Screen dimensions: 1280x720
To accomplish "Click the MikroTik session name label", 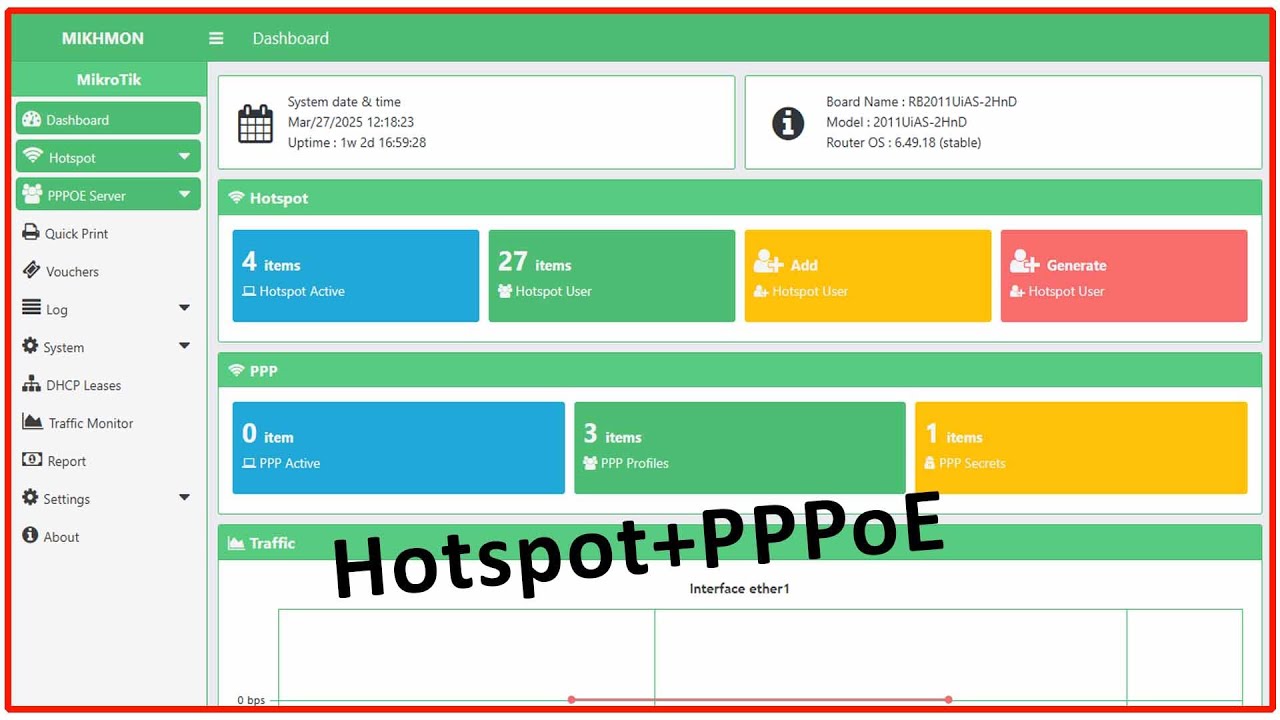I will click(x=109, y=79).
